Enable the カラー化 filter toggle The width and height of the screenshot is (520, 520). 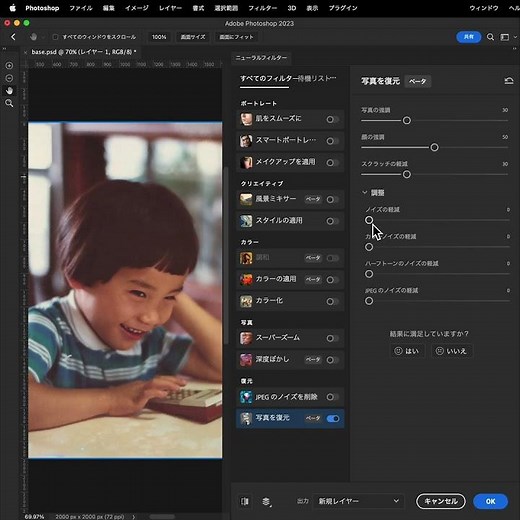333,301
